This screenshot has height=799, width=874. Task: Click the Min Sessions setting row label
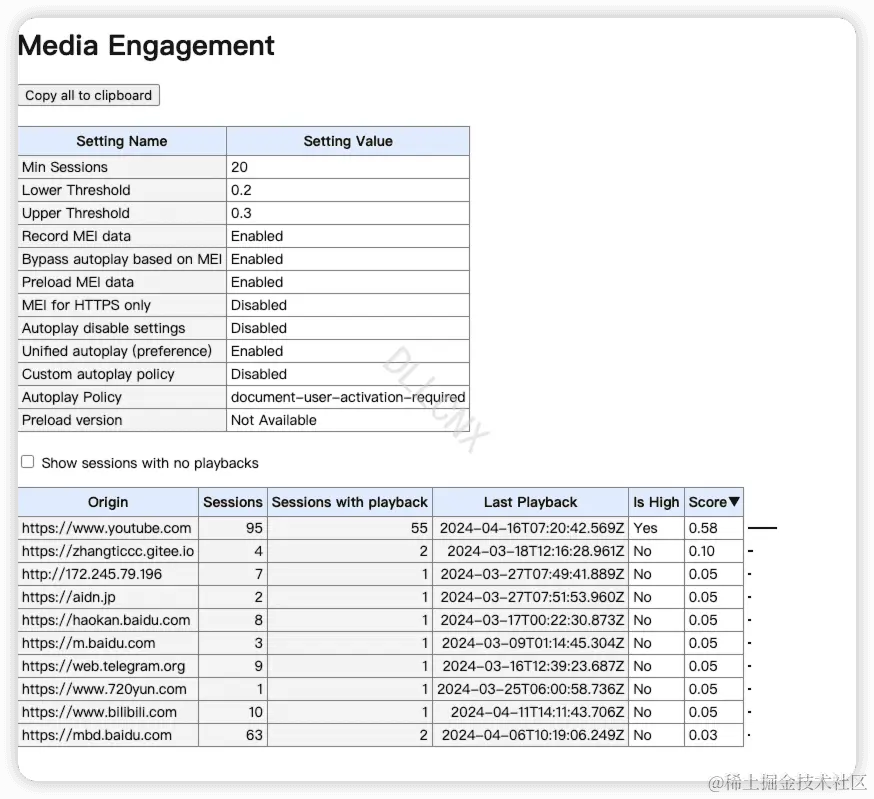(x=65, y=167)
